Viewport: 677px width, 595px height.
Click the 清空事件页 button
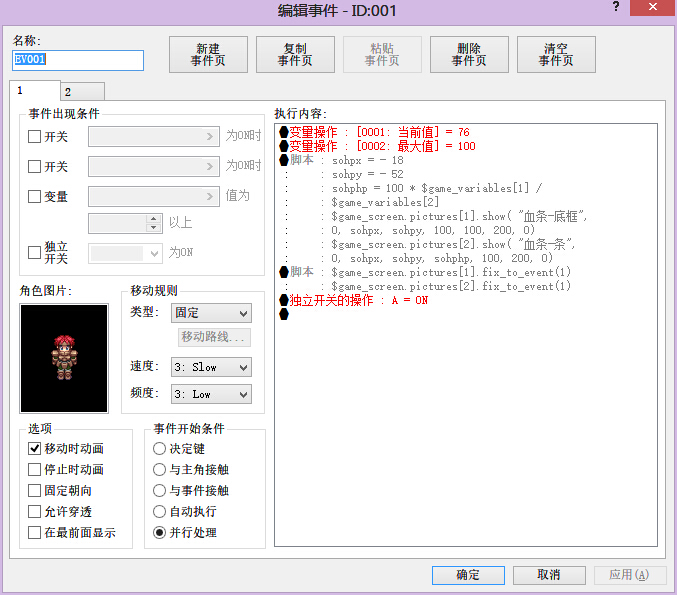click(556, 54)
